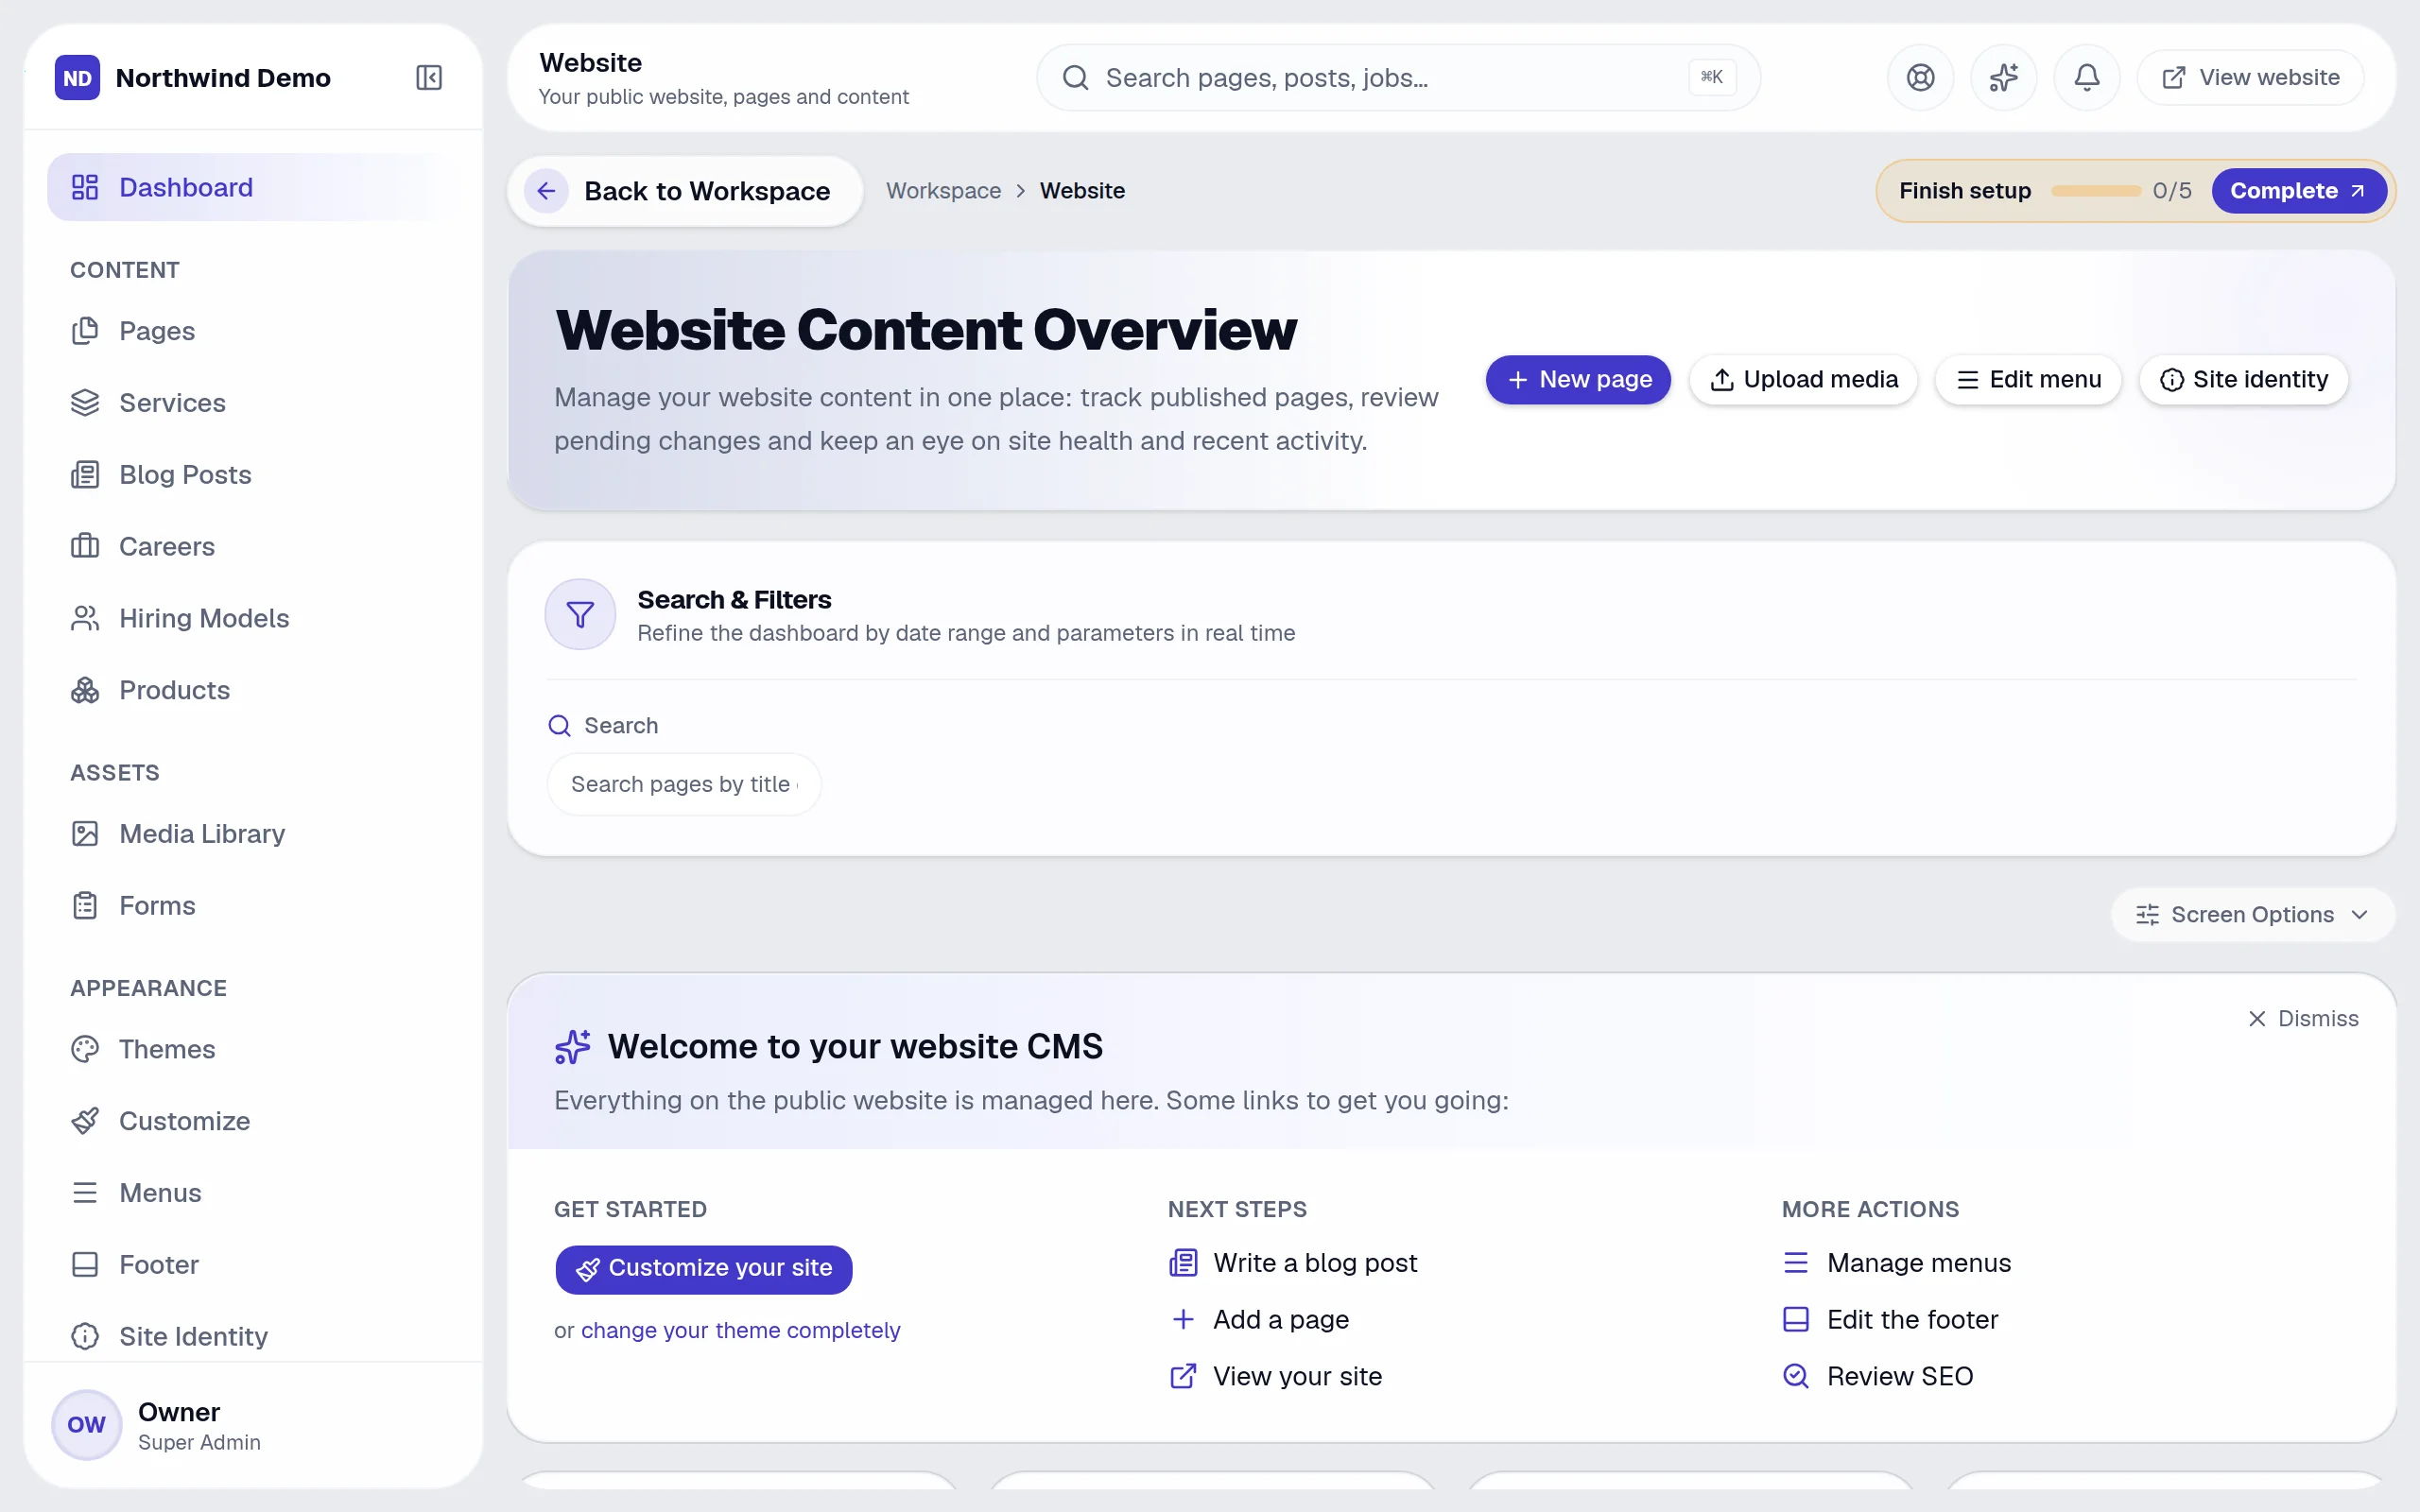Click the ND workspace logo
2420x1512 pixels.
pyautogui.click(x=77, y=78)
